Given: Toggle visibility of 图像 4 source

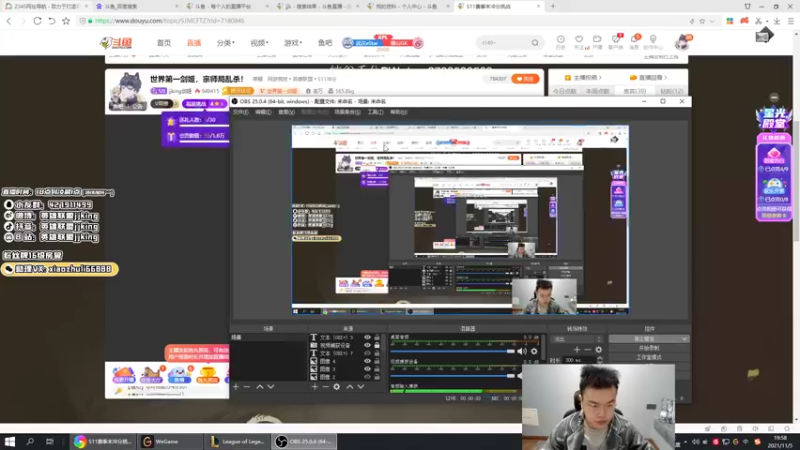Looking at the screenshot, I should click(x=367, y=361).
